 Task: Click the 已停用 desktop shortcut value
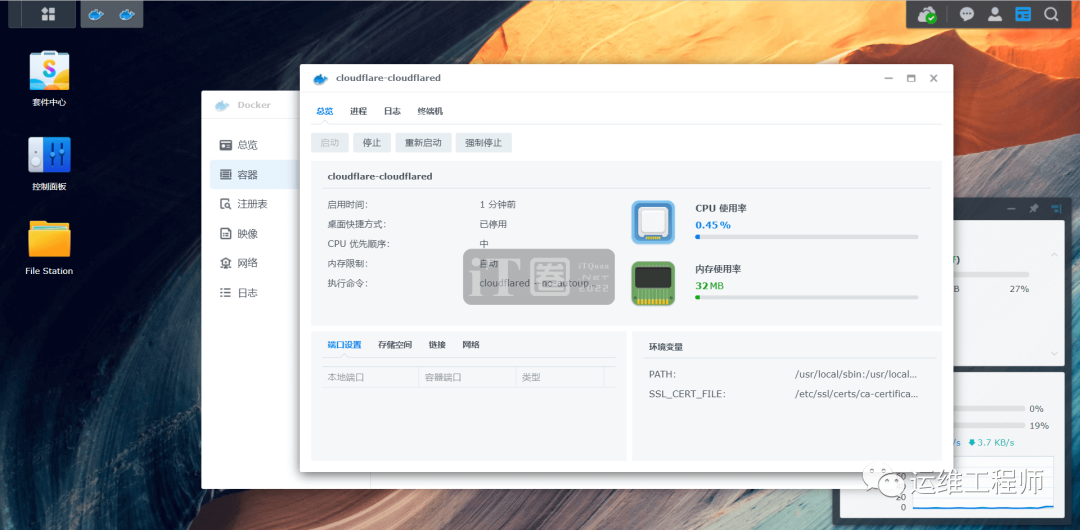click(493, 224)
